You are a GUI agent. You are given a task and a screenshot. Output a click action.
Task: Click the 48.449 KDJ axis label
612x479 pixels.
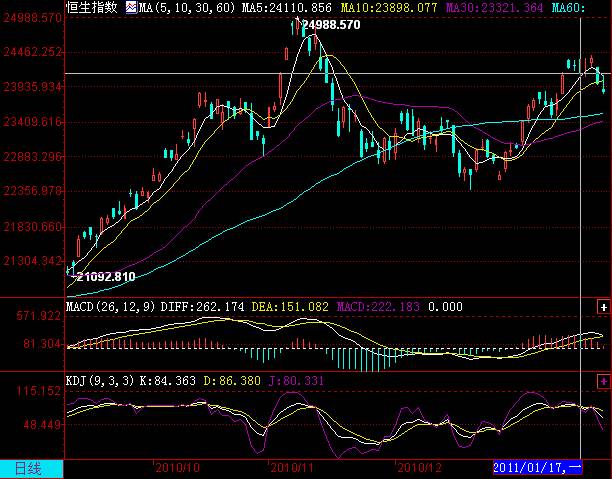[x=42, y=424]
